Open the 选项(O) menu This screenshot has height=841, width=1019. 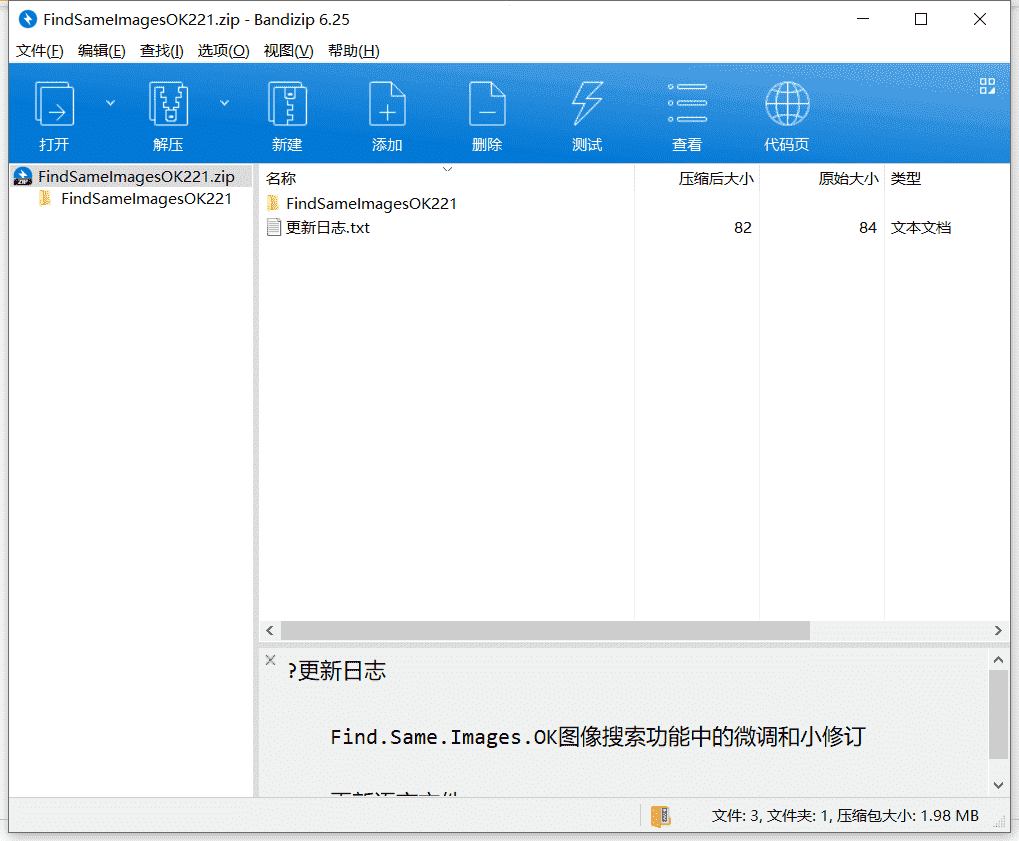(224, 51)
